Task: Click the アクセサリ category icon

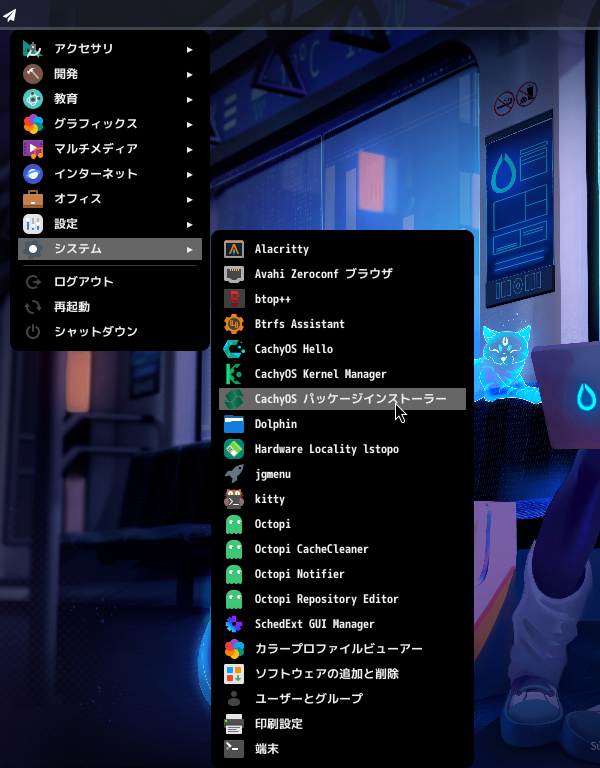Action: (33, 49)
